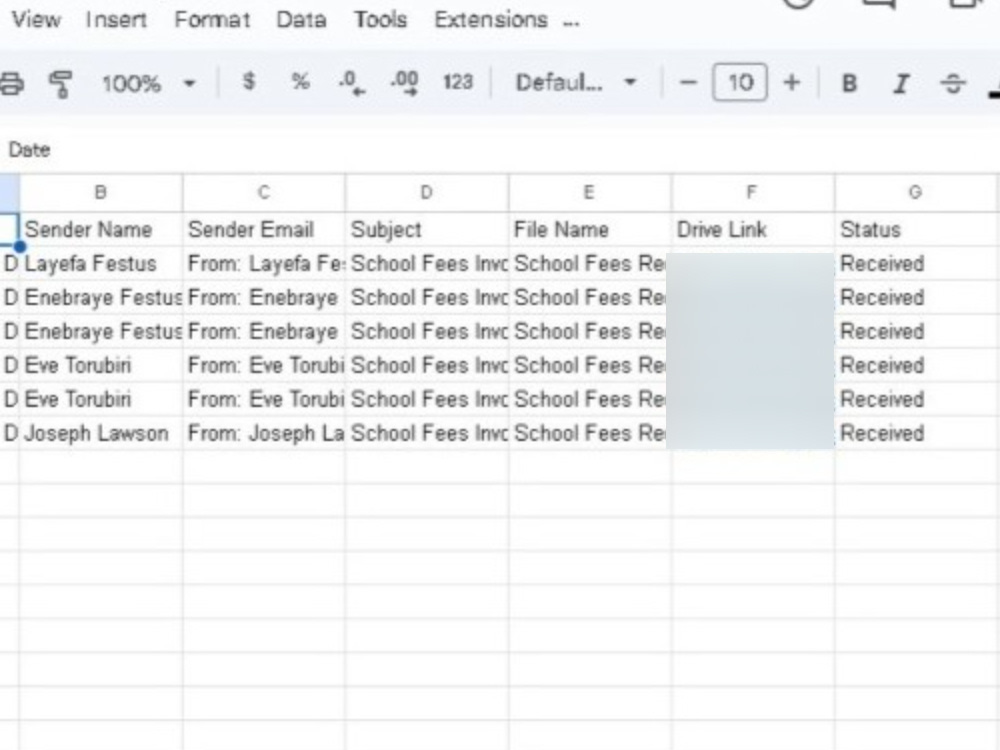Select the Status header cell

(916, 230)
